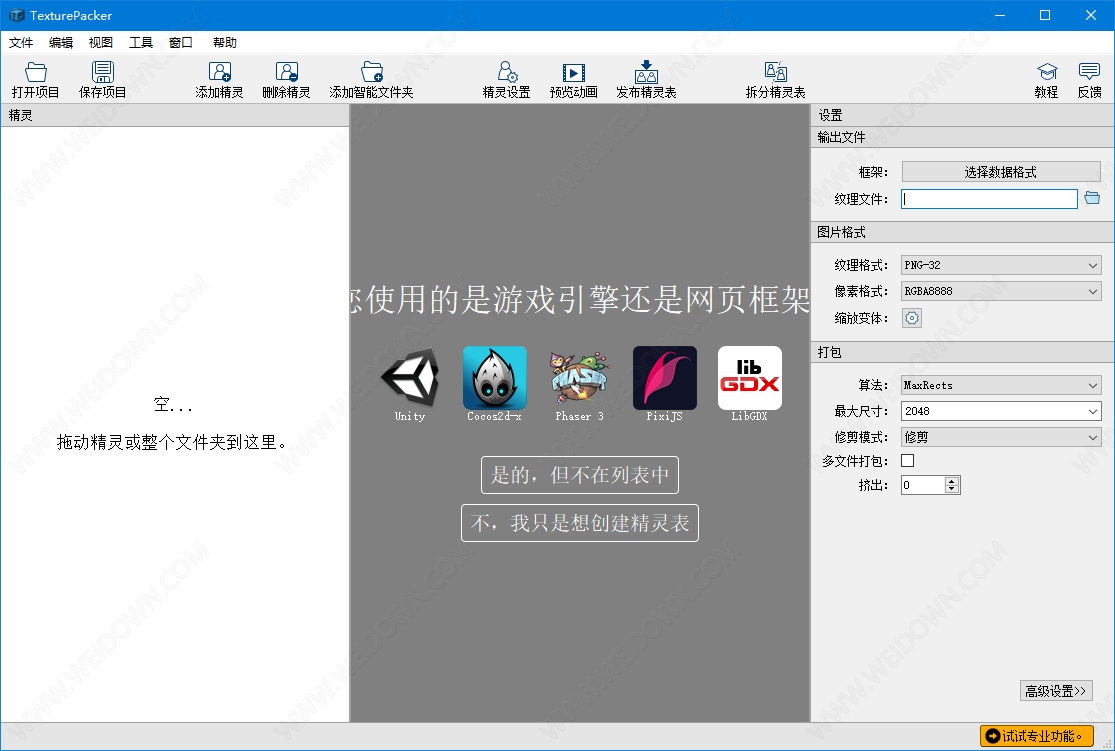
Task: Choose the Cocos2d-x engine icon
Action: [494, 378]
